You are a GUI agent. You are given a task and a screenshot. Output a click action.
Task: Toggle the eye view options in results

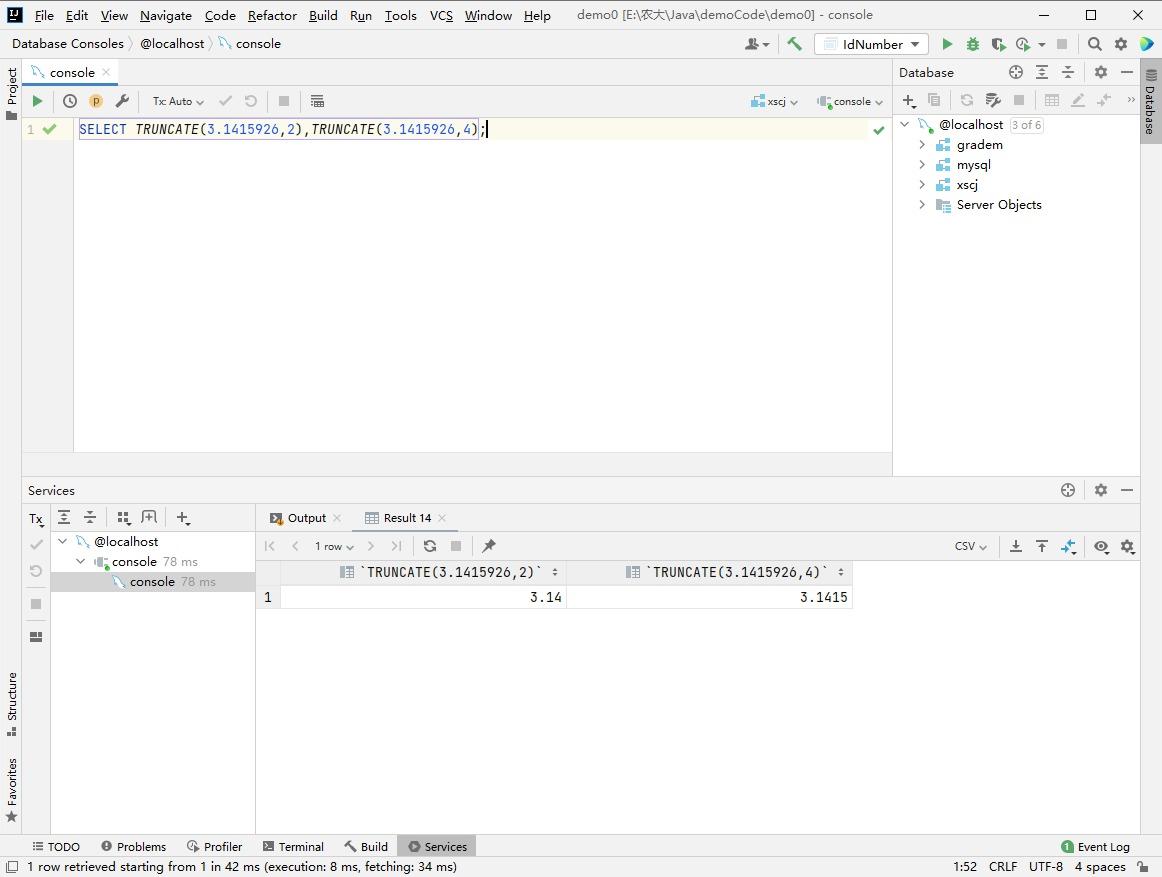pyautogui.click(x=1101, y=546)
